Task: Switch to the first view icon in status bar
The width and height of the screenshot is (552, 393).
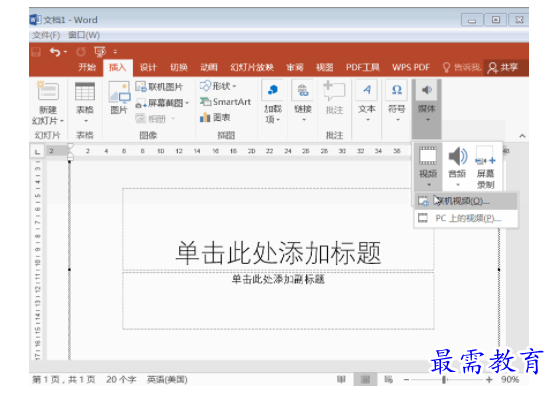Action: click(x=341, y=379)
